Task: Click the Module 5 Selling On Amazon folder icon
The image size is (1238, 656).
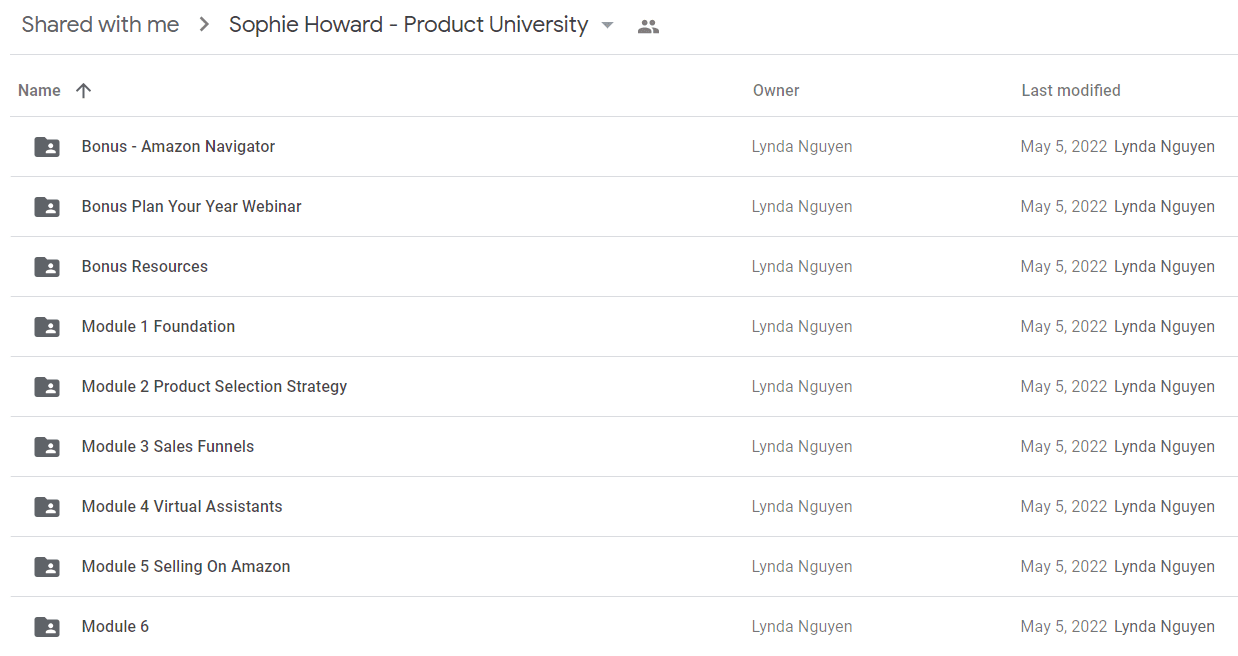Action: click(47, 567)
